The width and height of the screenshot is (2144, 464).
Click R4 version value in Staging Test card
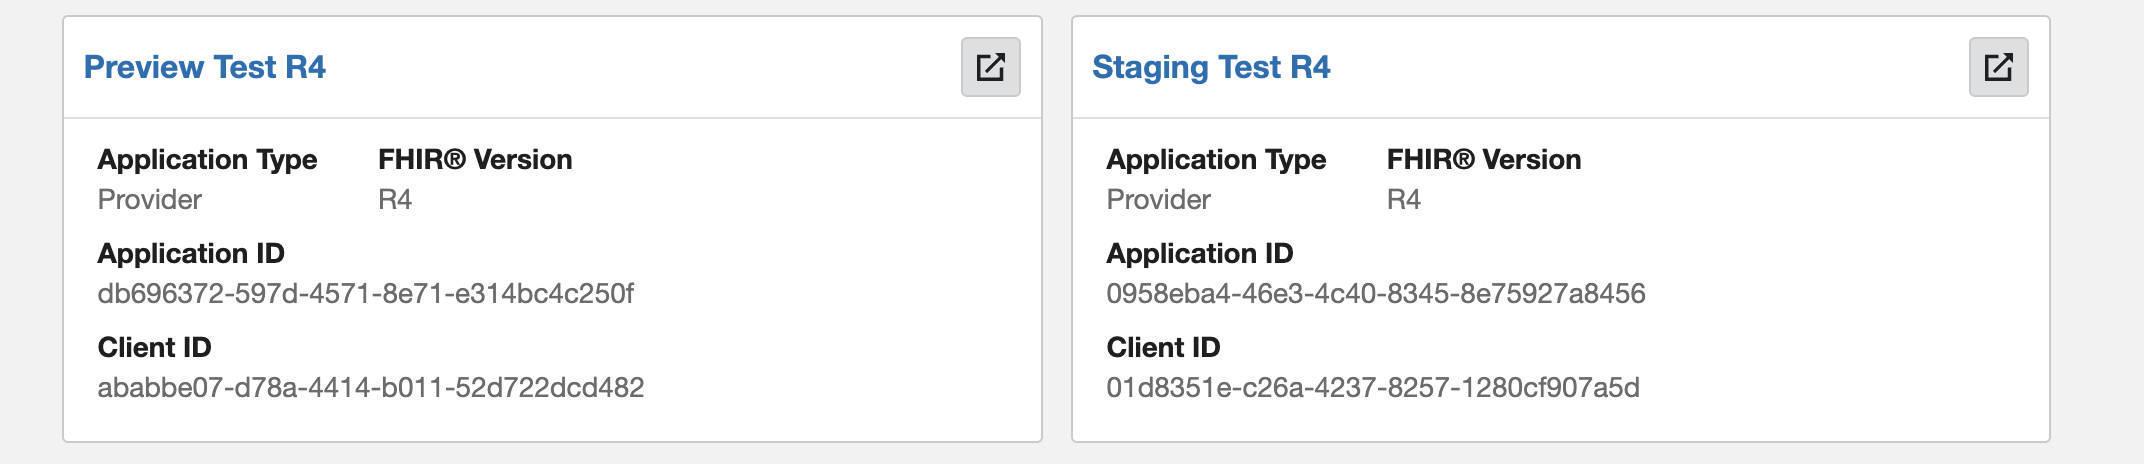click(1403, 200)
